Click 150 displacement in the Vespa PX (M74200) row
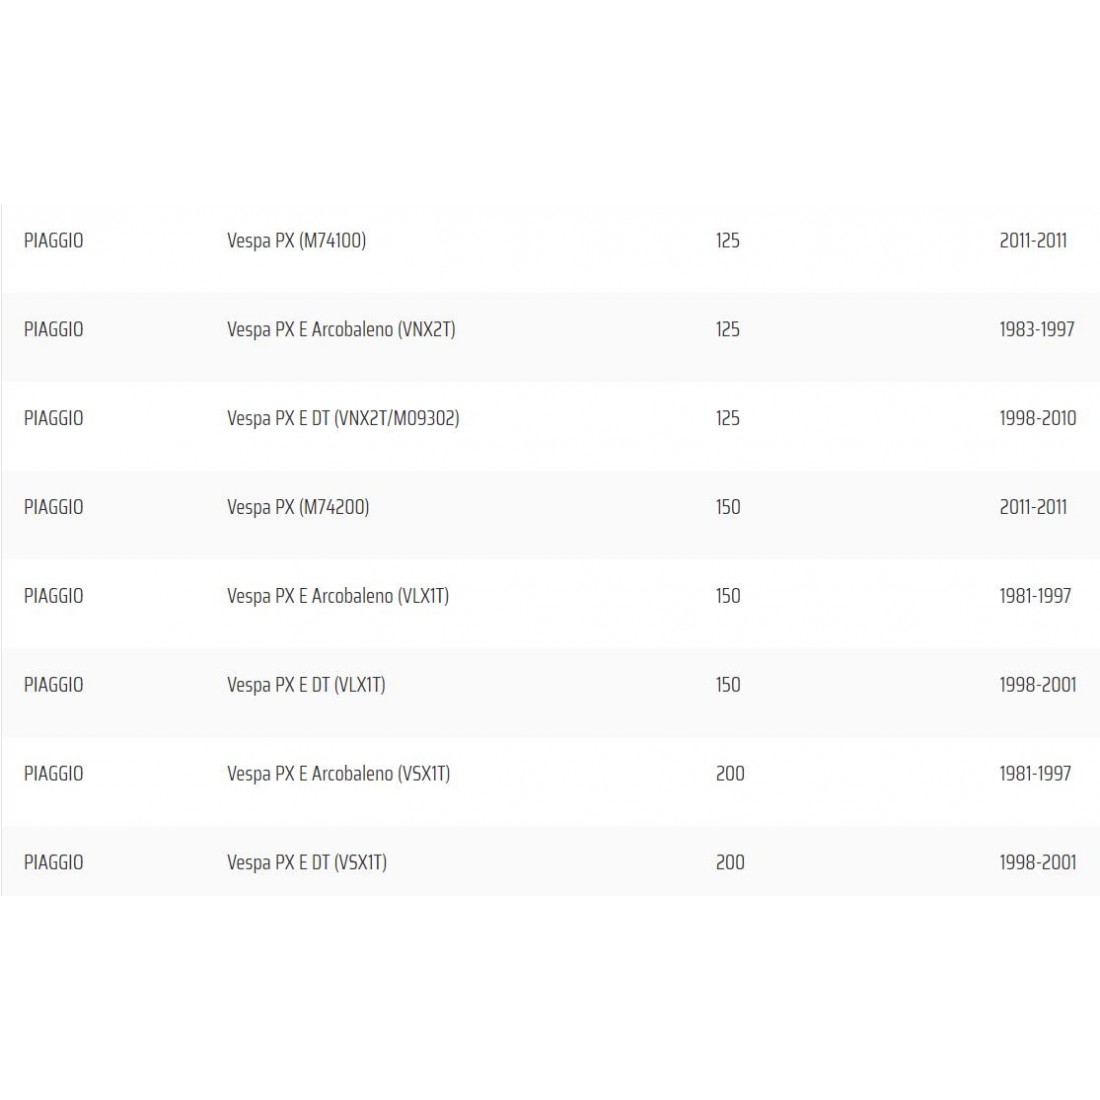 pos(728,507)
